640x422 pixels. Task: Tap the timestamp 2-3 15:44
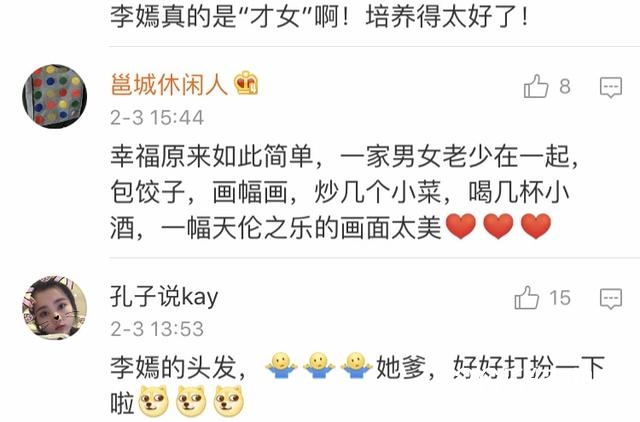tap(157, 118)
